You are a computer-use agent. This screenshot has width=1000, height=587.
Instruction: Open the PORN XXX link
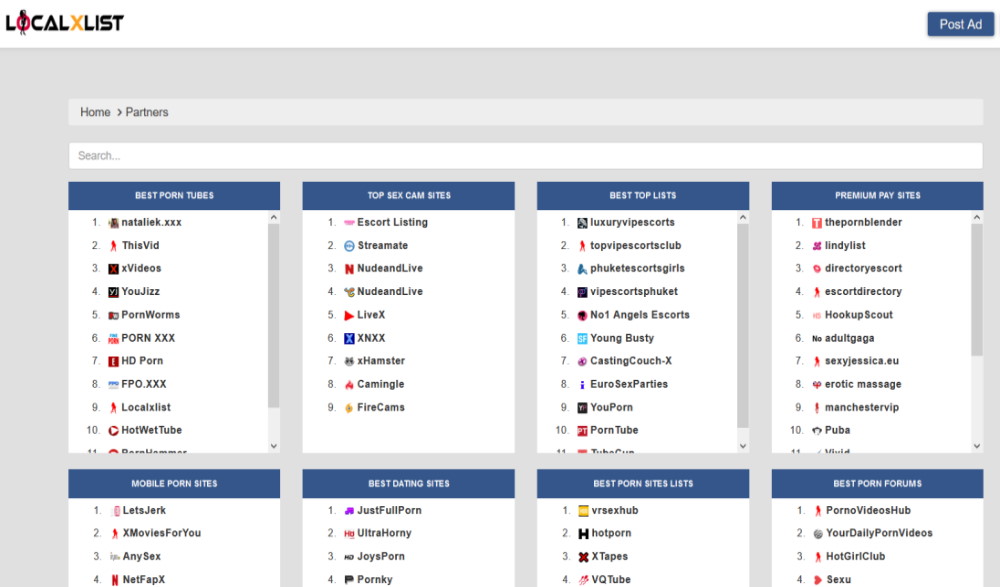click(148, 338)
